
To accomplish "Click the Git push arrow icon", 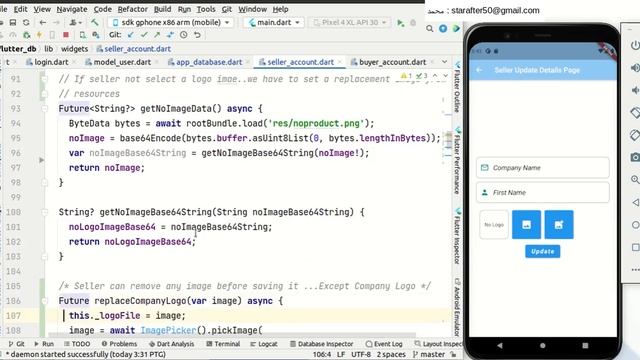I will (x=157, y=35).
